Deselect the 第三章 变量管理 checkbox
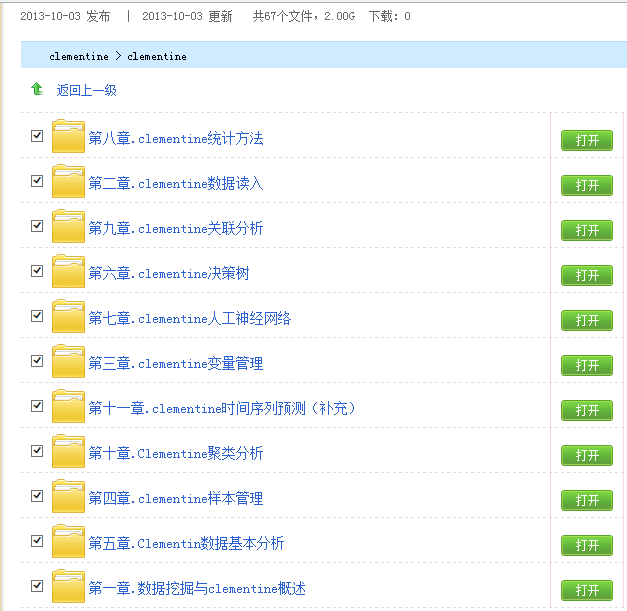 [x=37, y=361]
